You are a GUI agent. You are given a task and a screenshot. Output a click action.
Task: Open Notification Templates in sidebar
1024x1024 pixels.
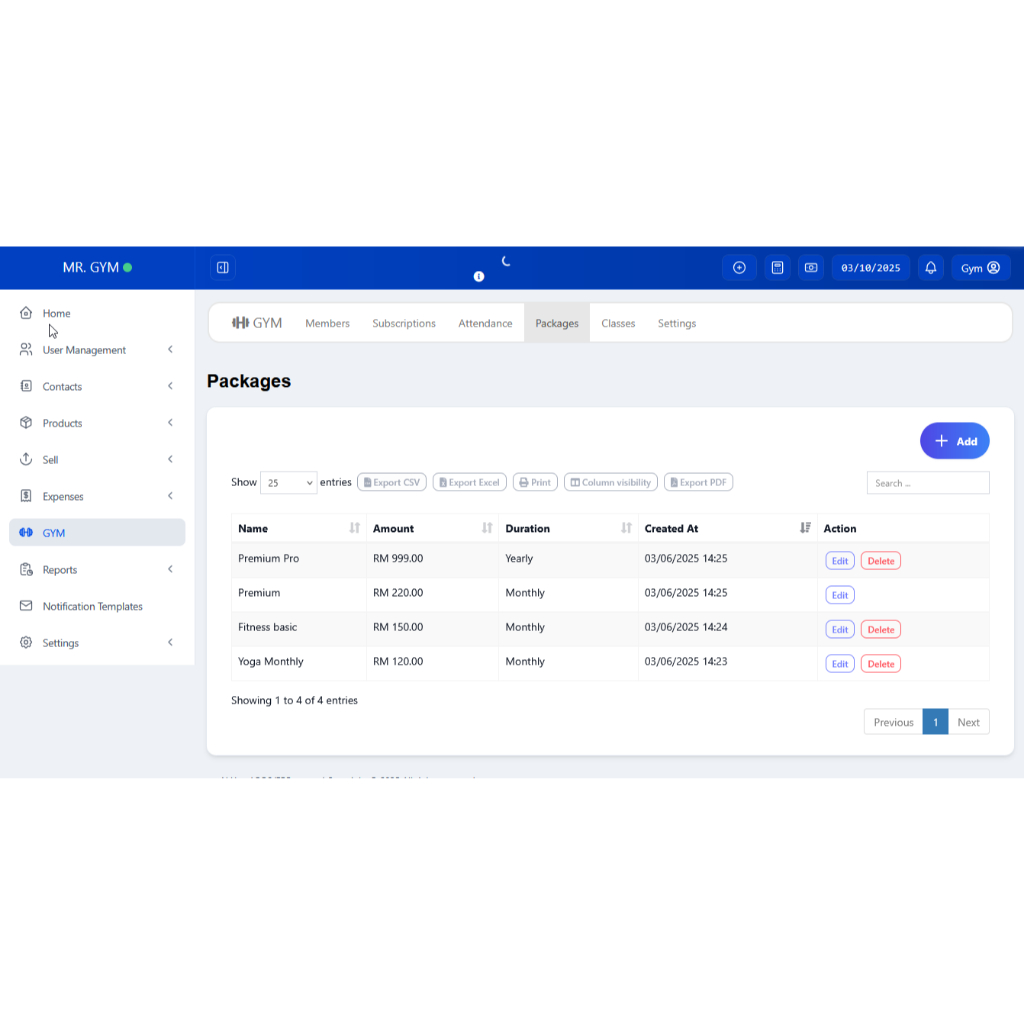pos(92,606)
